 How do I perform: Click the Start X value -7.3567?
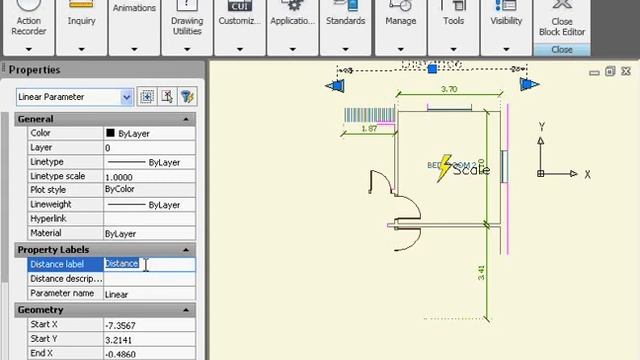149,325
